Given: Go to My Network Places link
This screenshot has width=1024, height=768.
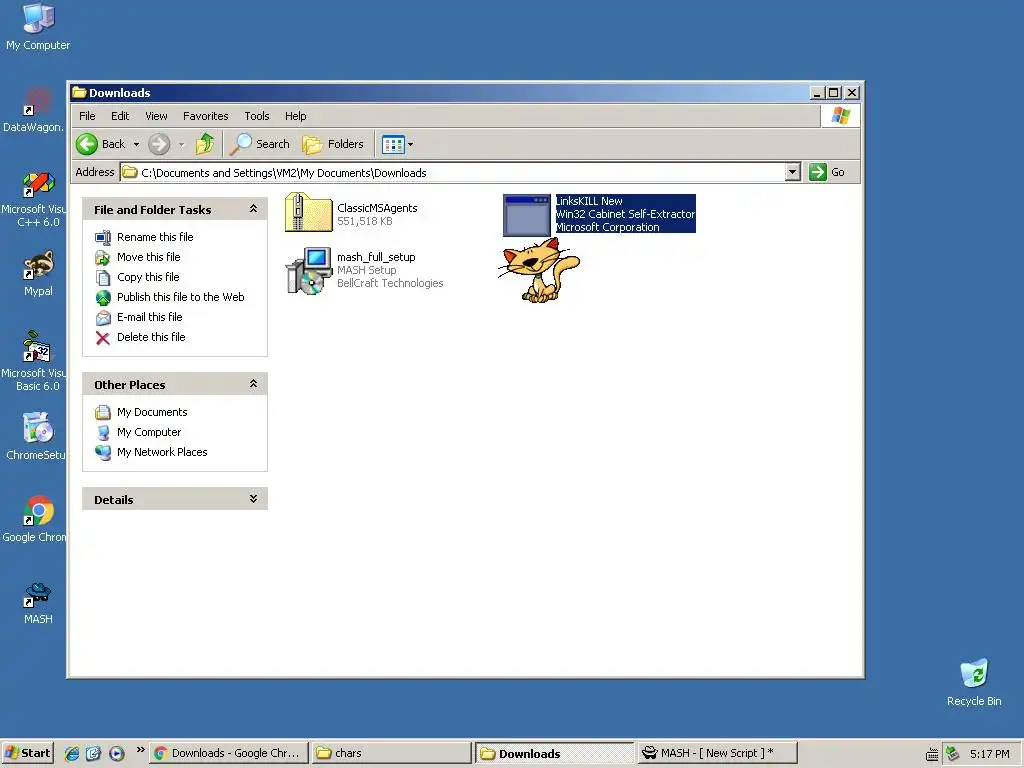Looking at the screenshot, I should 162,452.
